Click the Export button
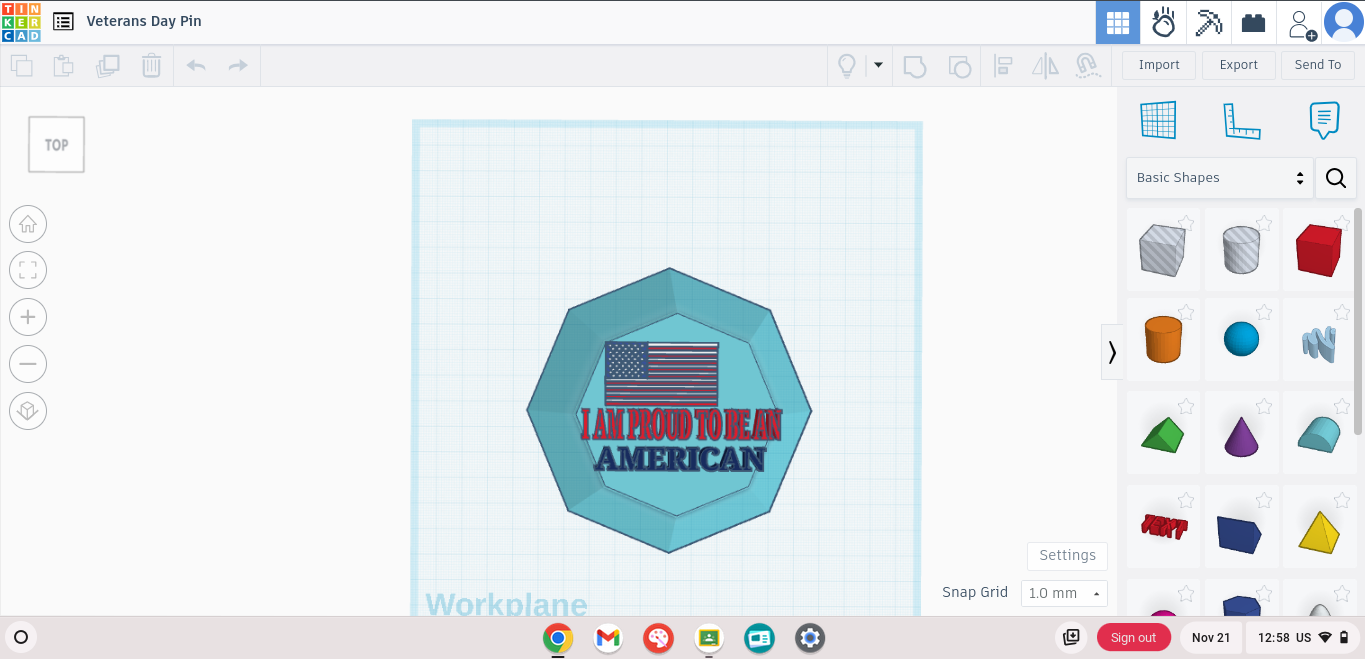The image size is (1365, 659). click(1238, 65)
